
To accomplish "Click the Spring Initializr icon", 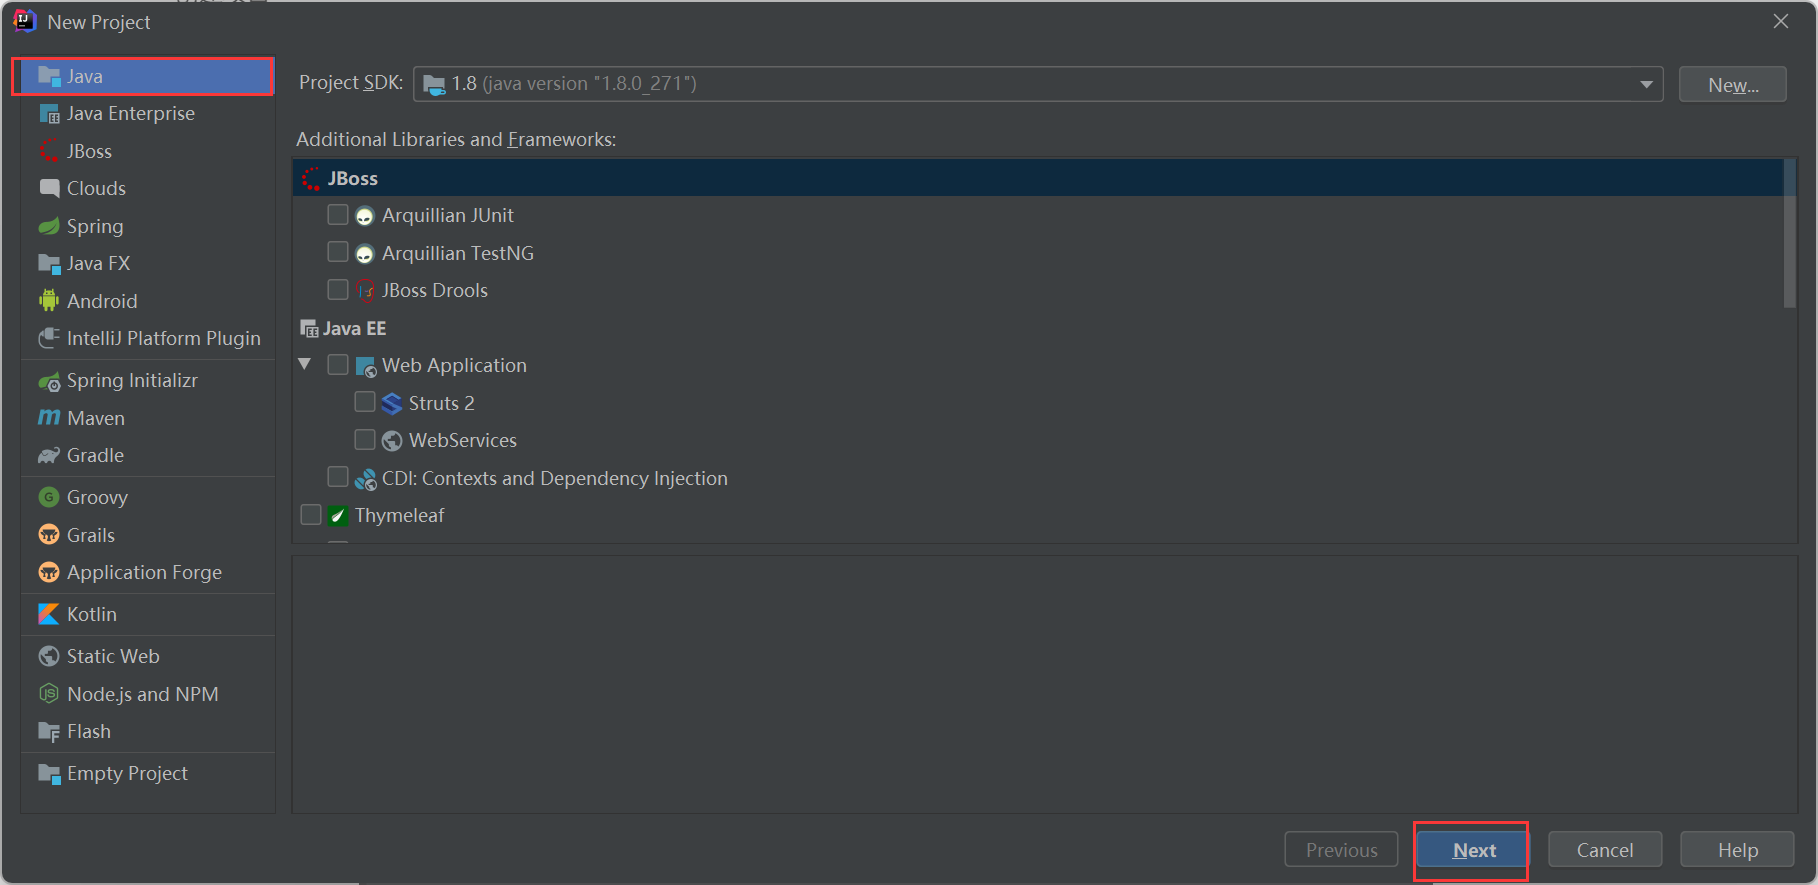I will (x=49, y=381).
